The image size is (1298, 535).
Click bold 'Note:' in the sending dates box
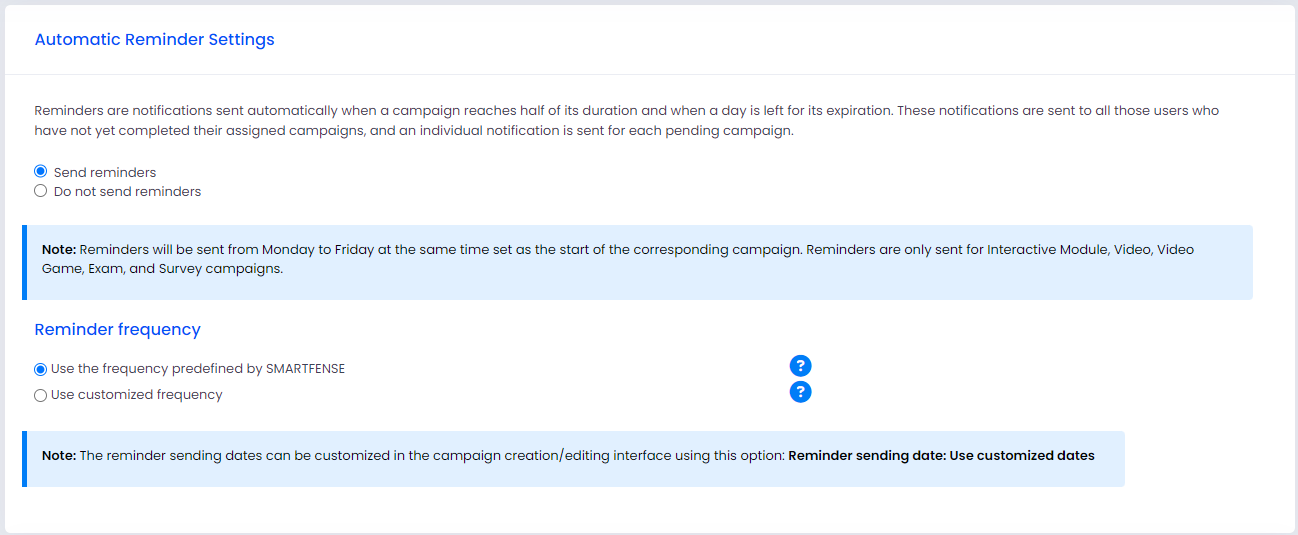click(x=59, y=456)
